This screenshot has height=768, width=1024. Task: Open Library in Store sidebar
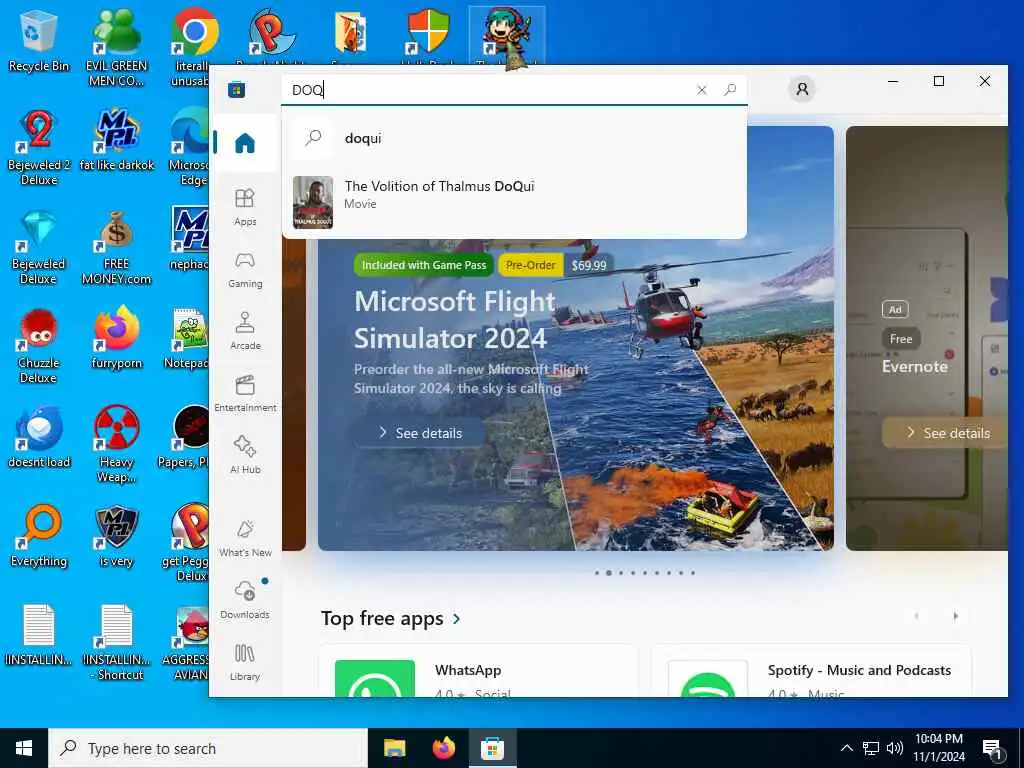[245, 662]
